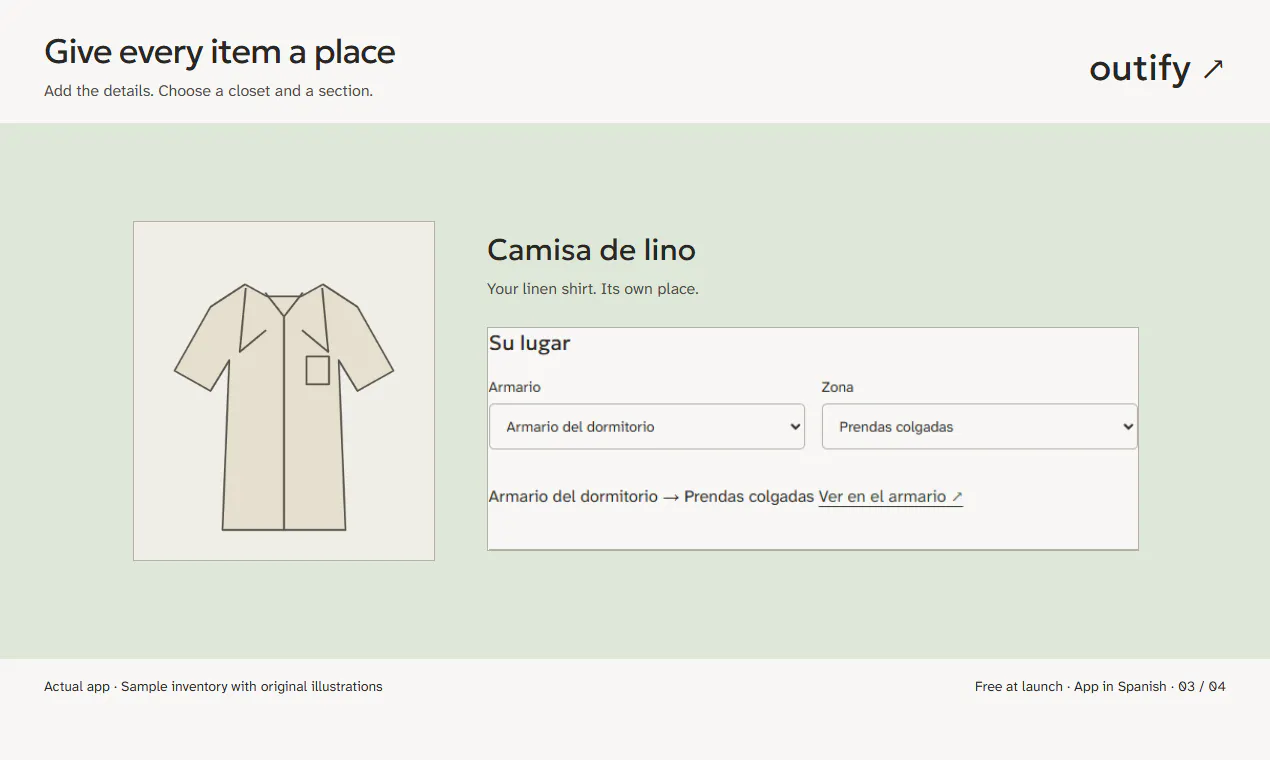This screenshot has width=1270, height=760.
Task: Click 'Your linen shirt. Its own place.' text
Action: pyautogui.click(x=593, y=289)
